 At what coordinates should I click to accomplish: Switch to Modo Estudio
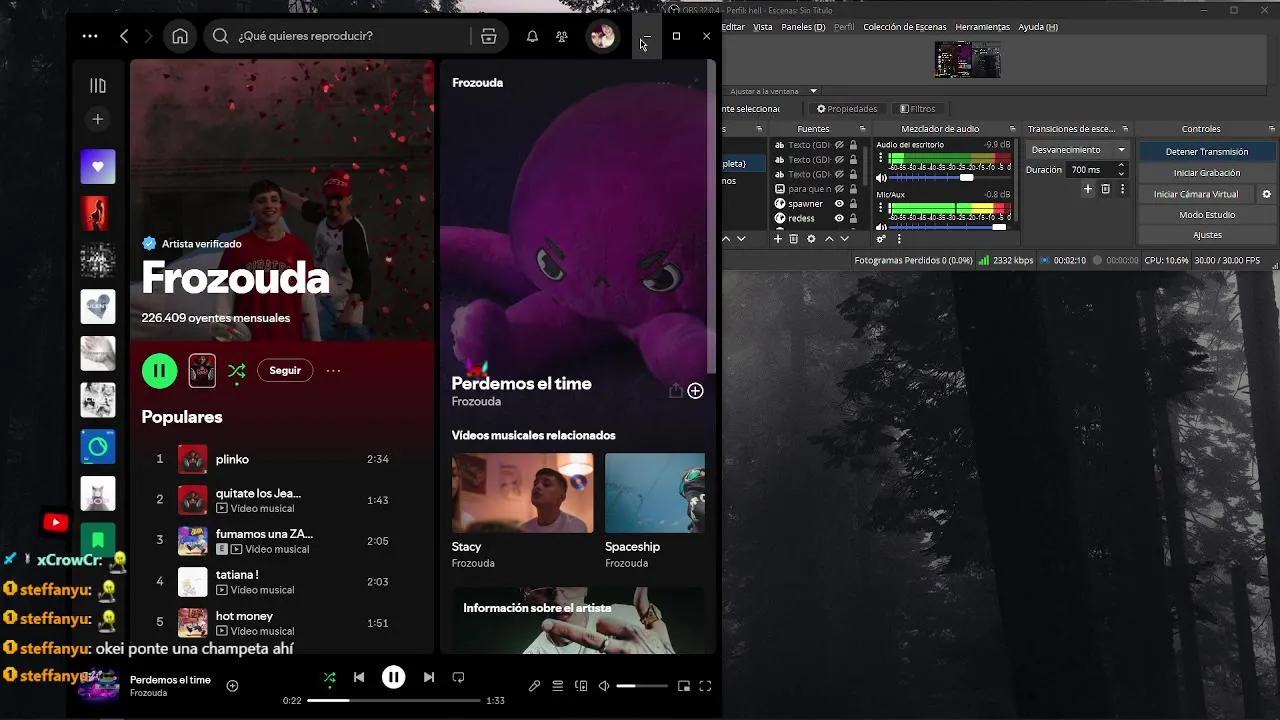pos(1207,215)
